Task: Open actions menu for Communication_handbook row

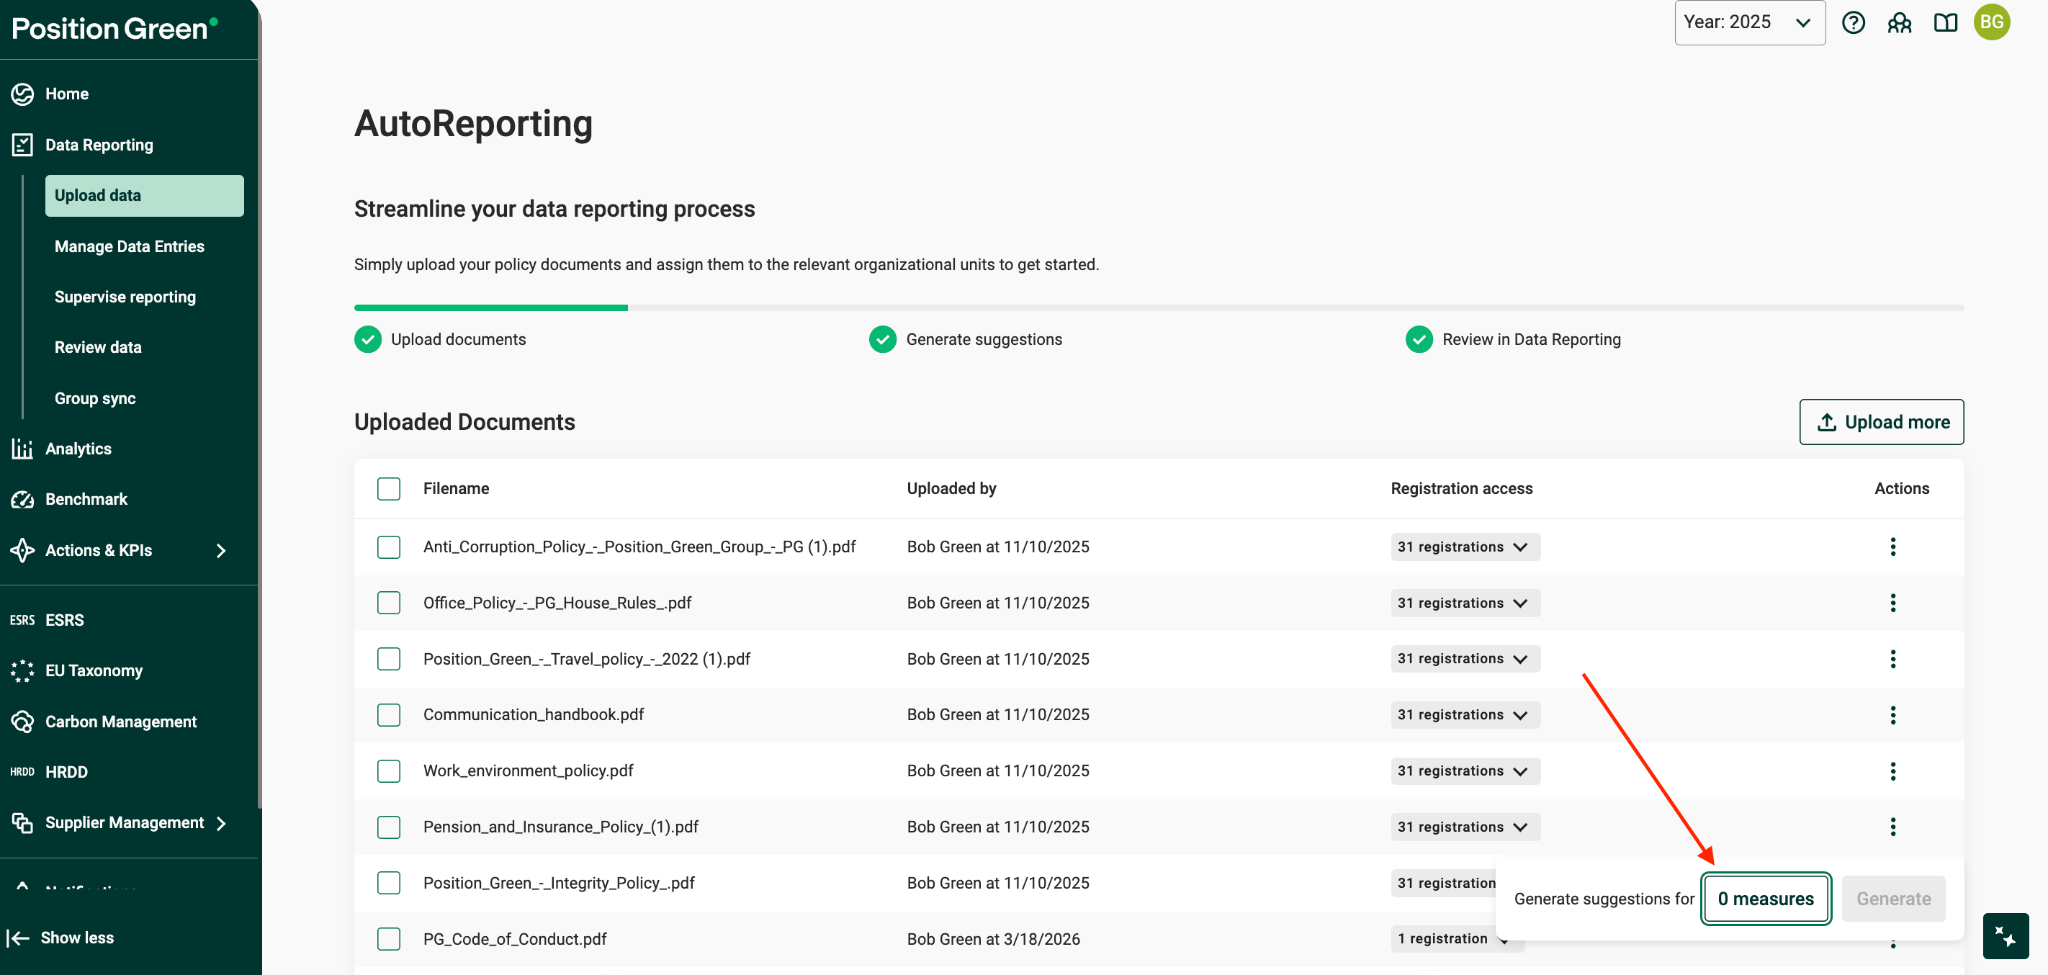Action: [1892, 715]
